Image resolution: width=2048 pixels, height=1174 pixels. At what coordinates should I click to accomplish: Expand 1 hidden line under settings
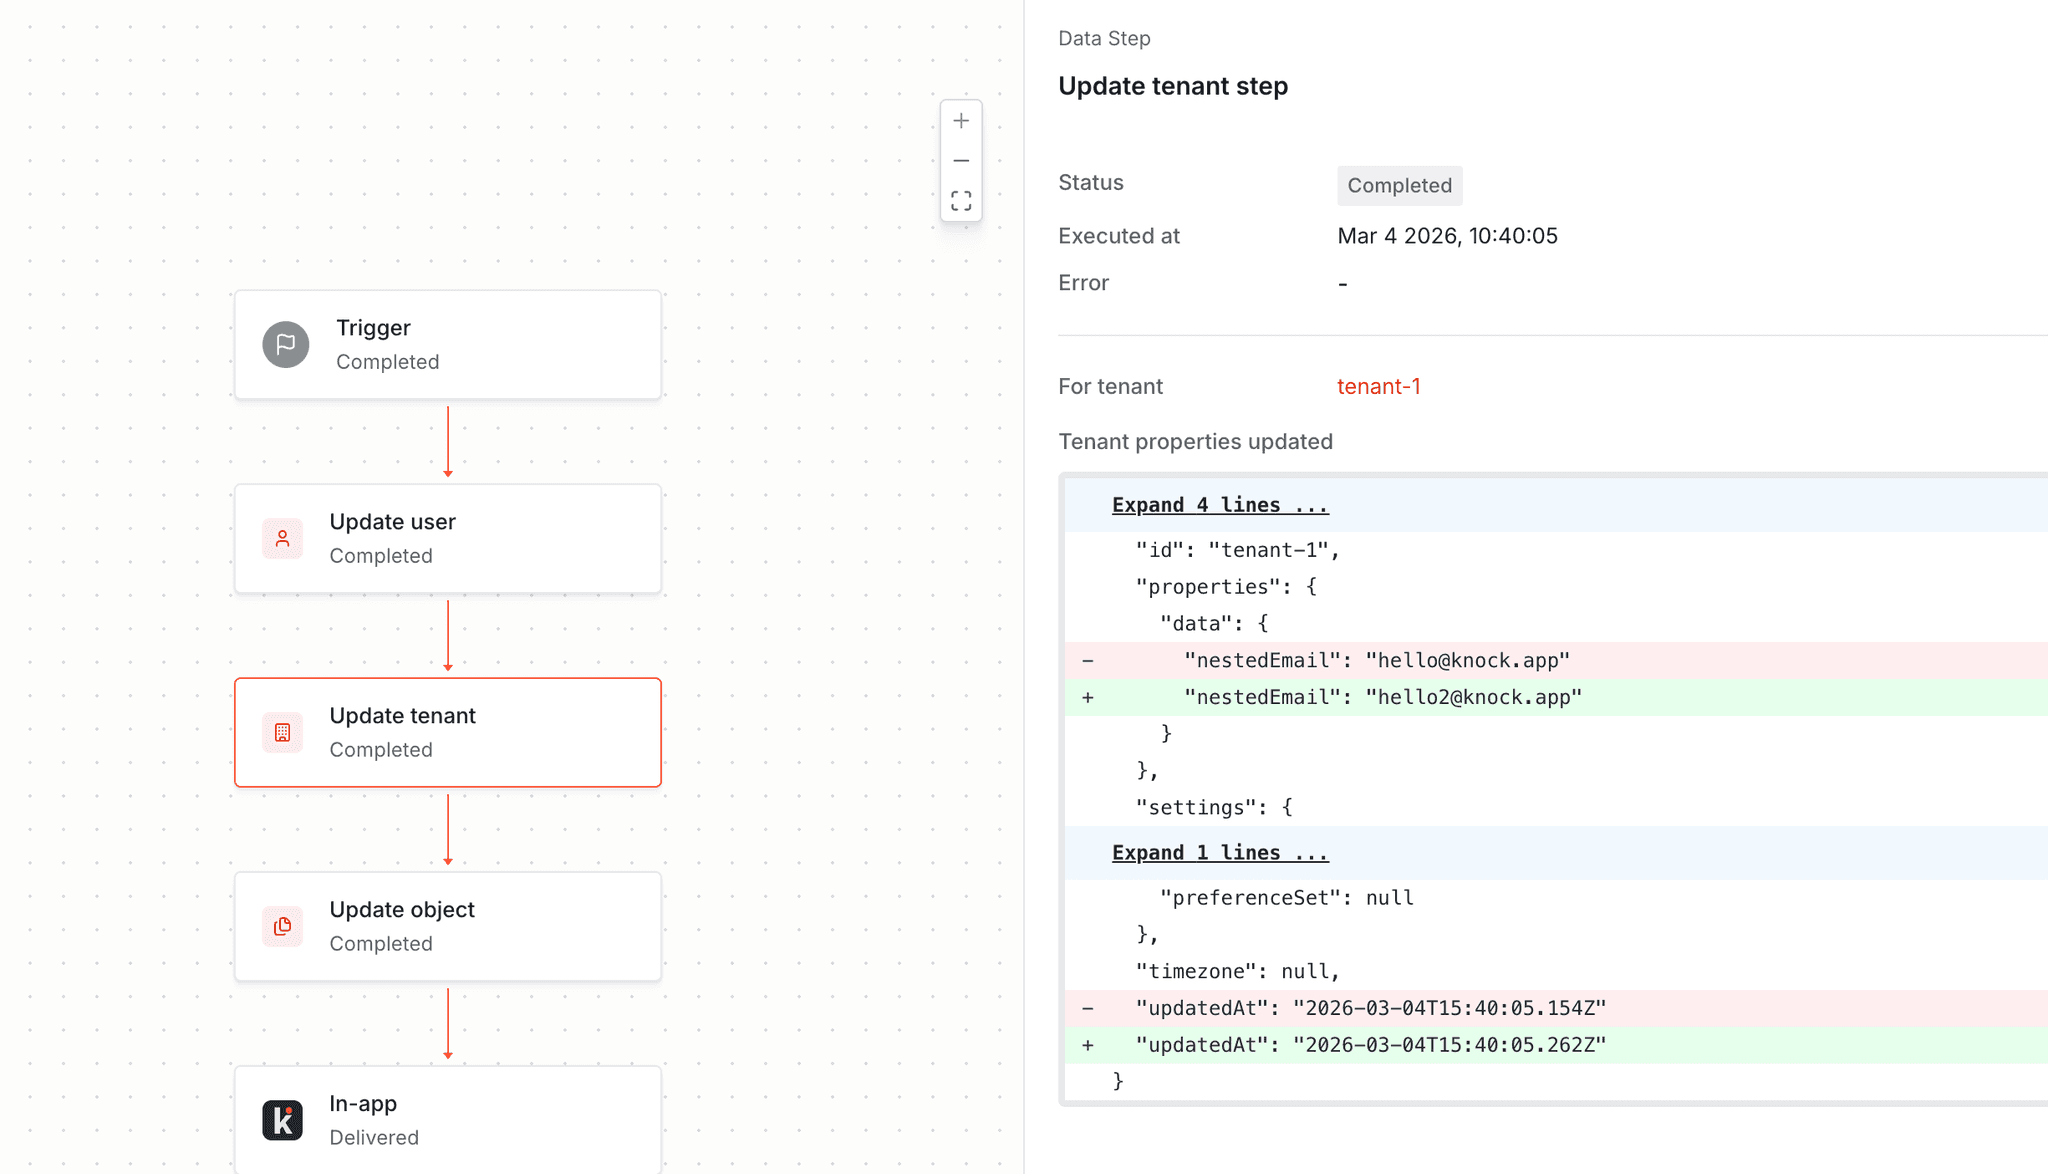click(x=1219, y=852)
